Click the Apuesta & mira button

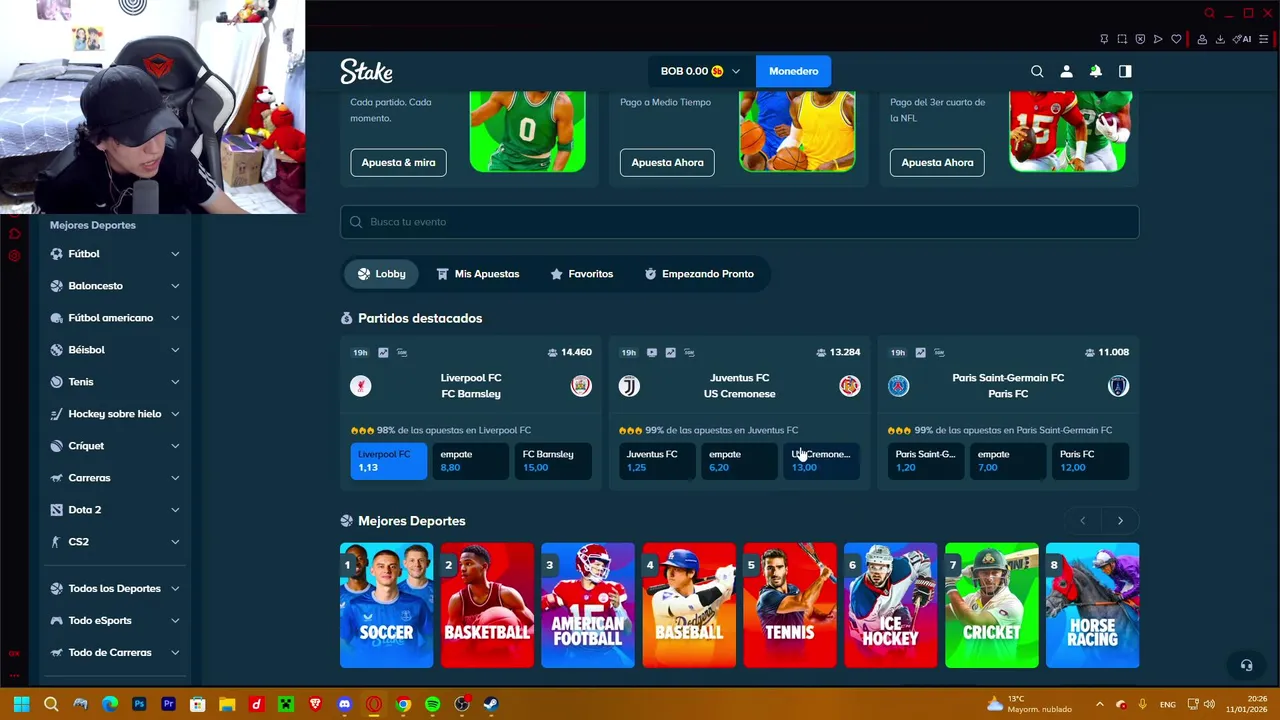point(398,162)
